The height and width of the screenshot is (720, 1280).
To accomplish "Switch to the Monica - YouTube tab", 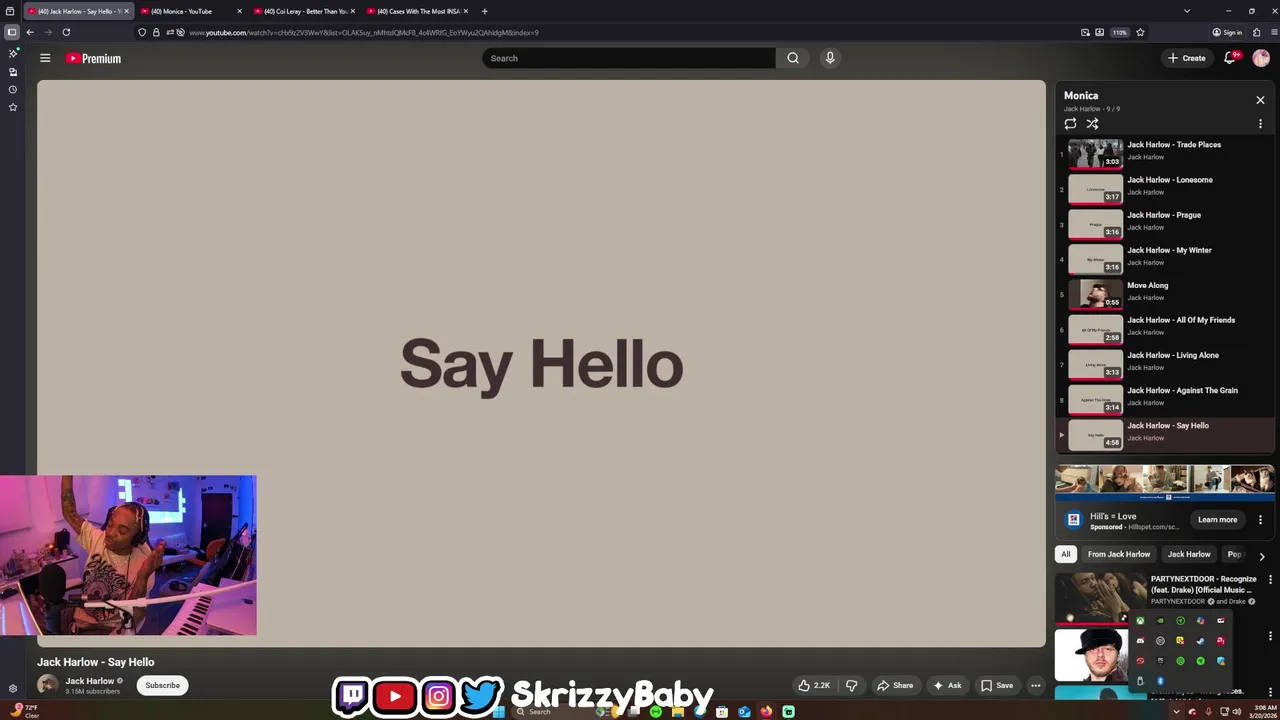I will (190, 11).
